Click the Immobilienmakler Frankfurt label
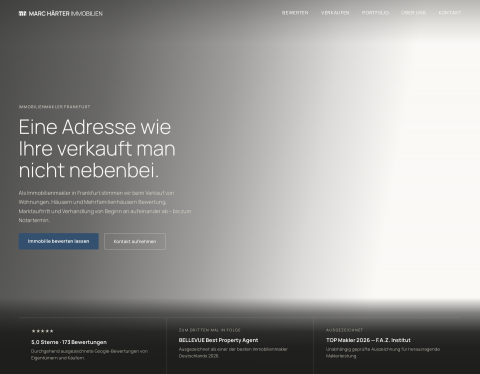The width and height of the screenshot is (480, 374). pyautogui.click(x=54, y=107)
